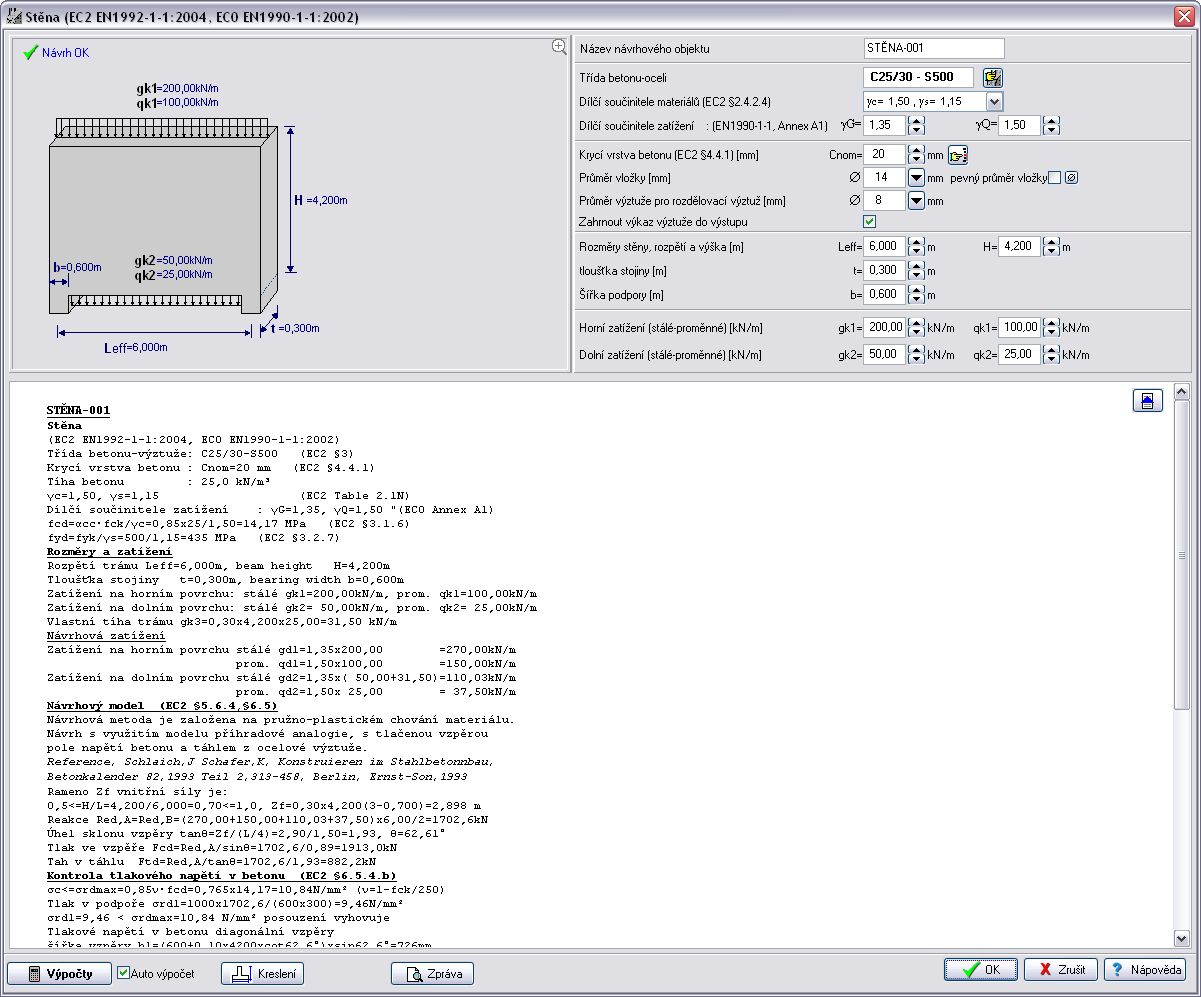Click the qk2 load stepper
The image size is (1201, 997).
(x=1051, y=354)
